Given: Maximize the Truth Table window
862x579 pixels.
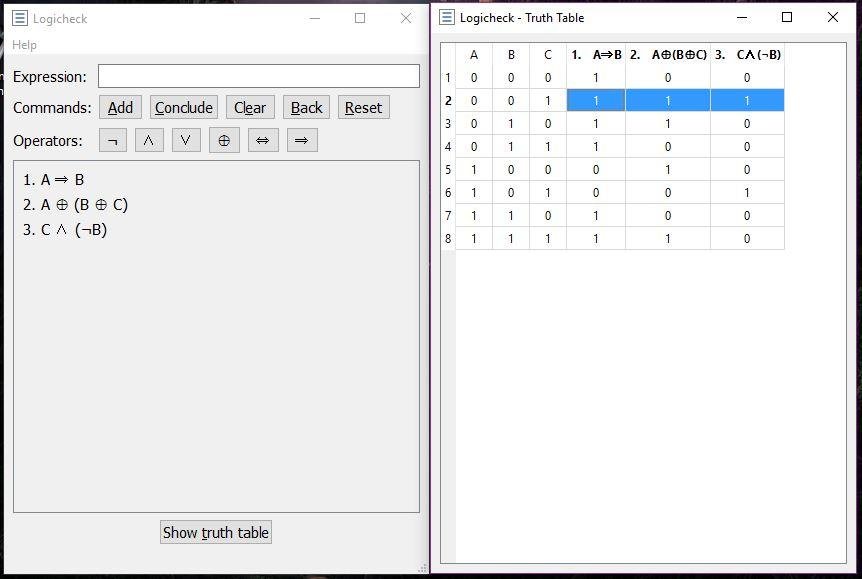Looking at the screenshot, I should (787, 17).
